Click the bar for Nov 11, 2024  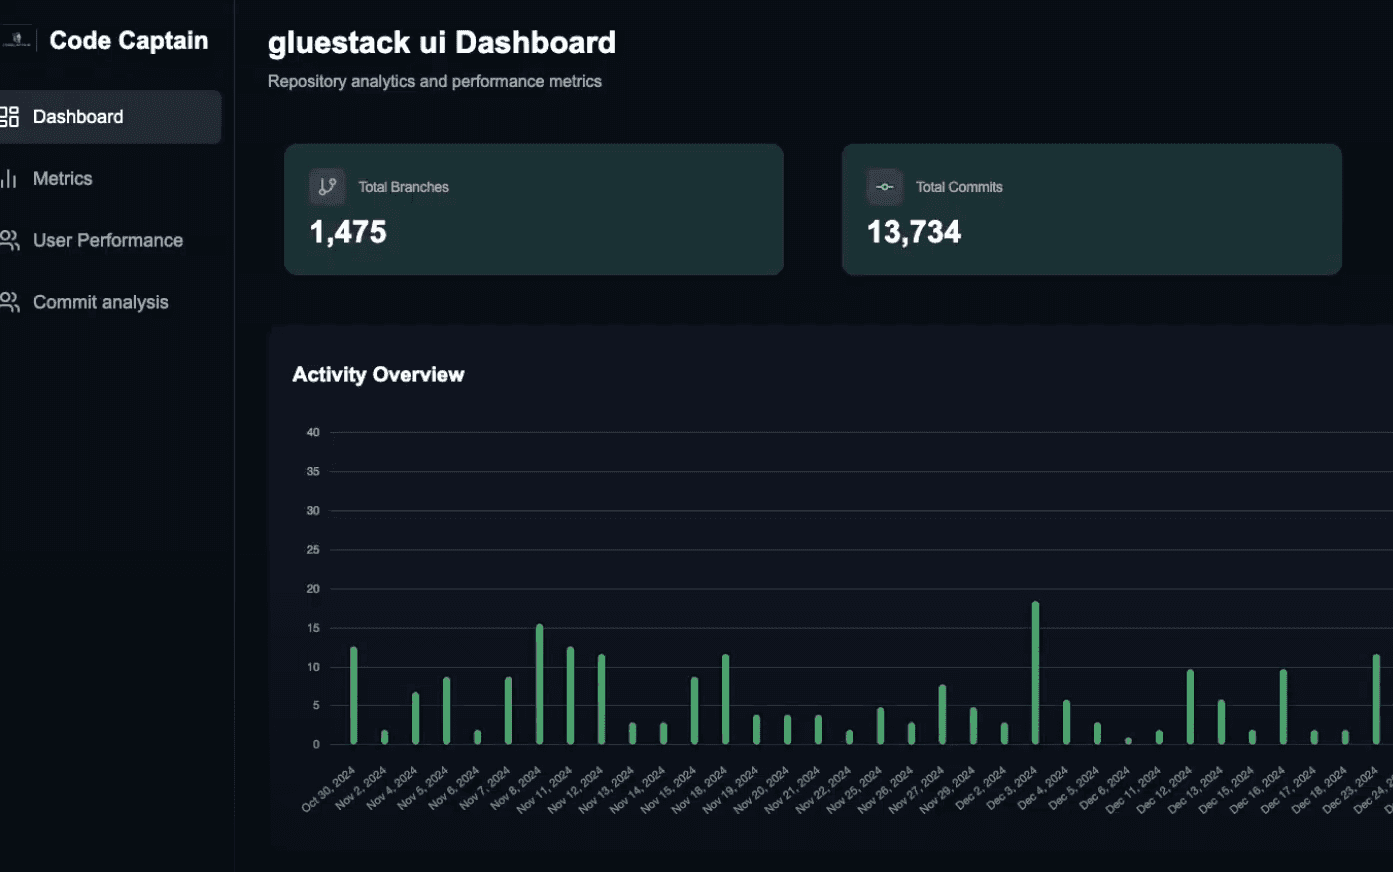(571, 696)
